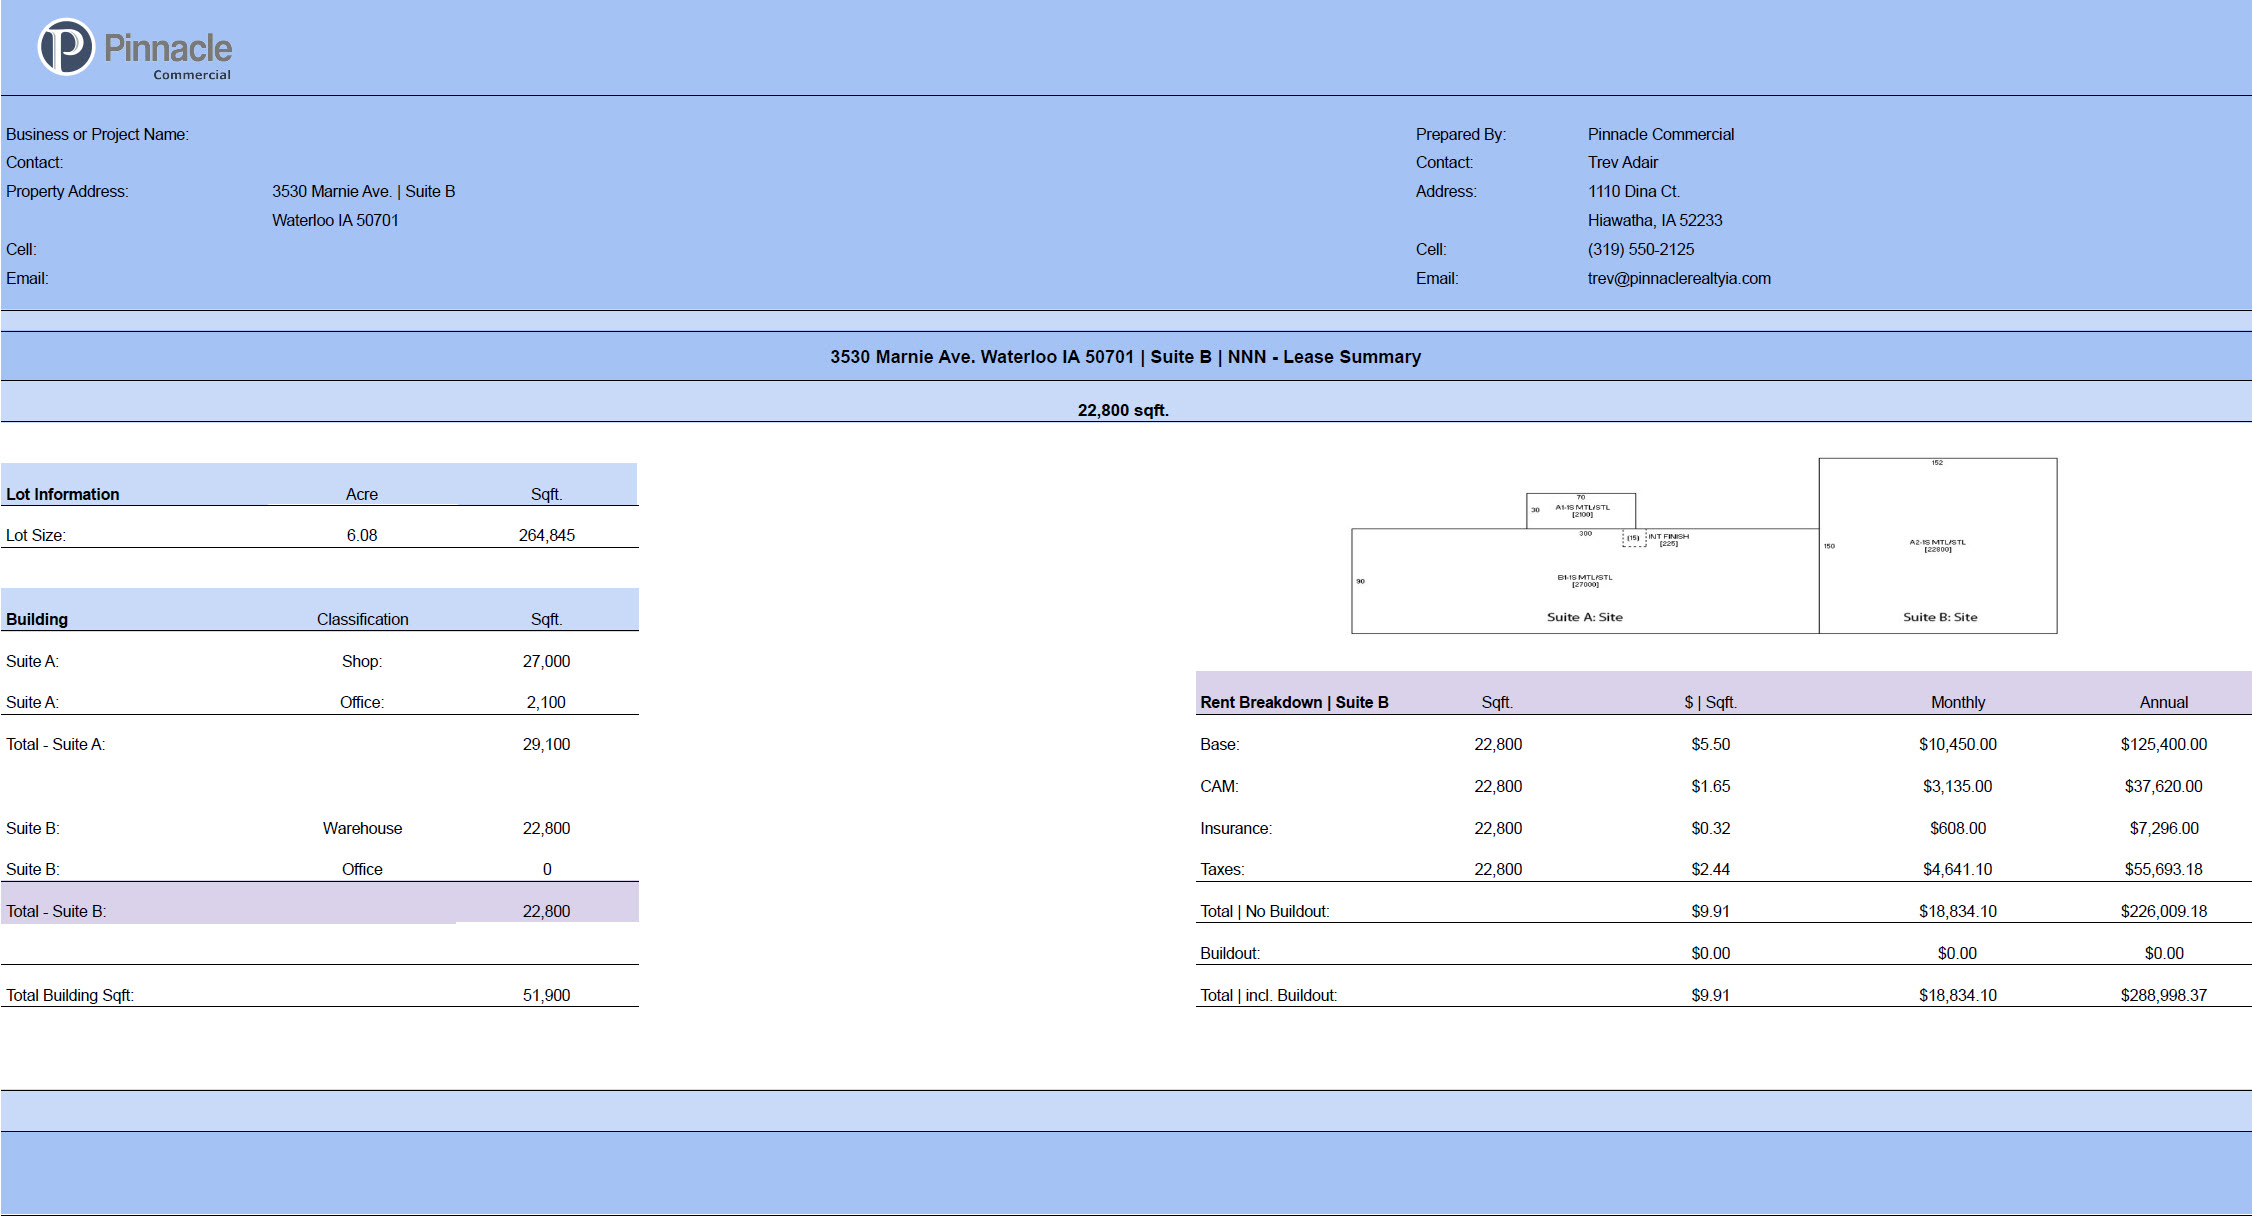Select the Total Building Sqft value 51,900
Screen dimensions: 2252x1216
click(546, 995)
